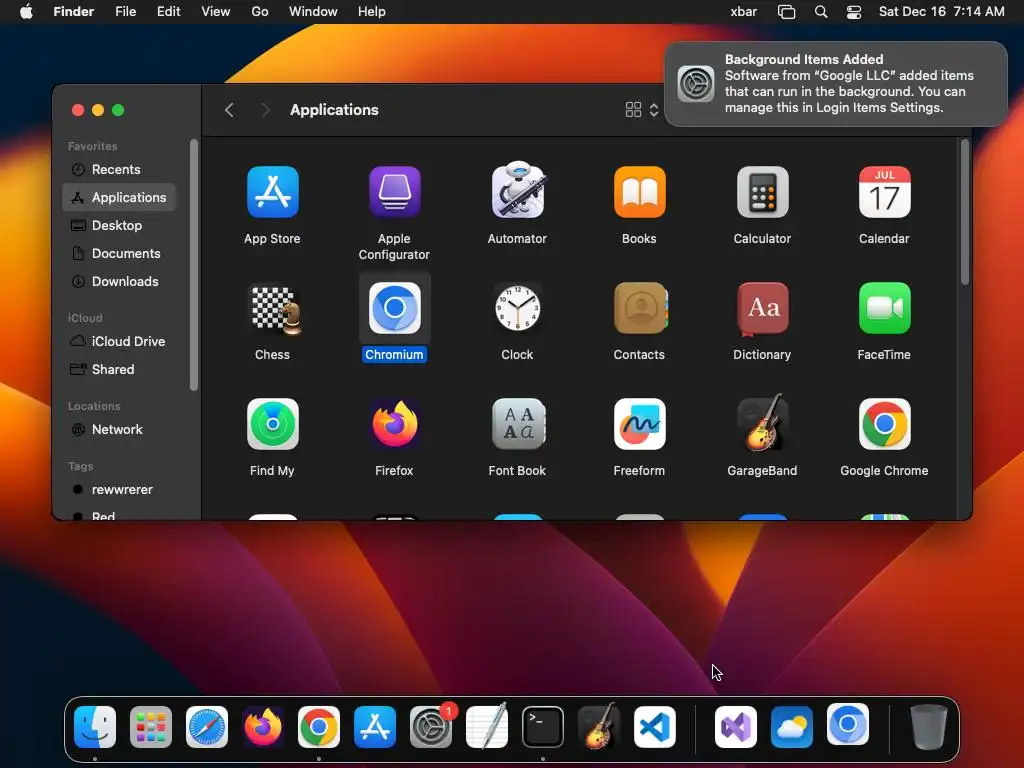1024x768 pixels.
Task: Select the Freeform app icon
Action: 639,424
